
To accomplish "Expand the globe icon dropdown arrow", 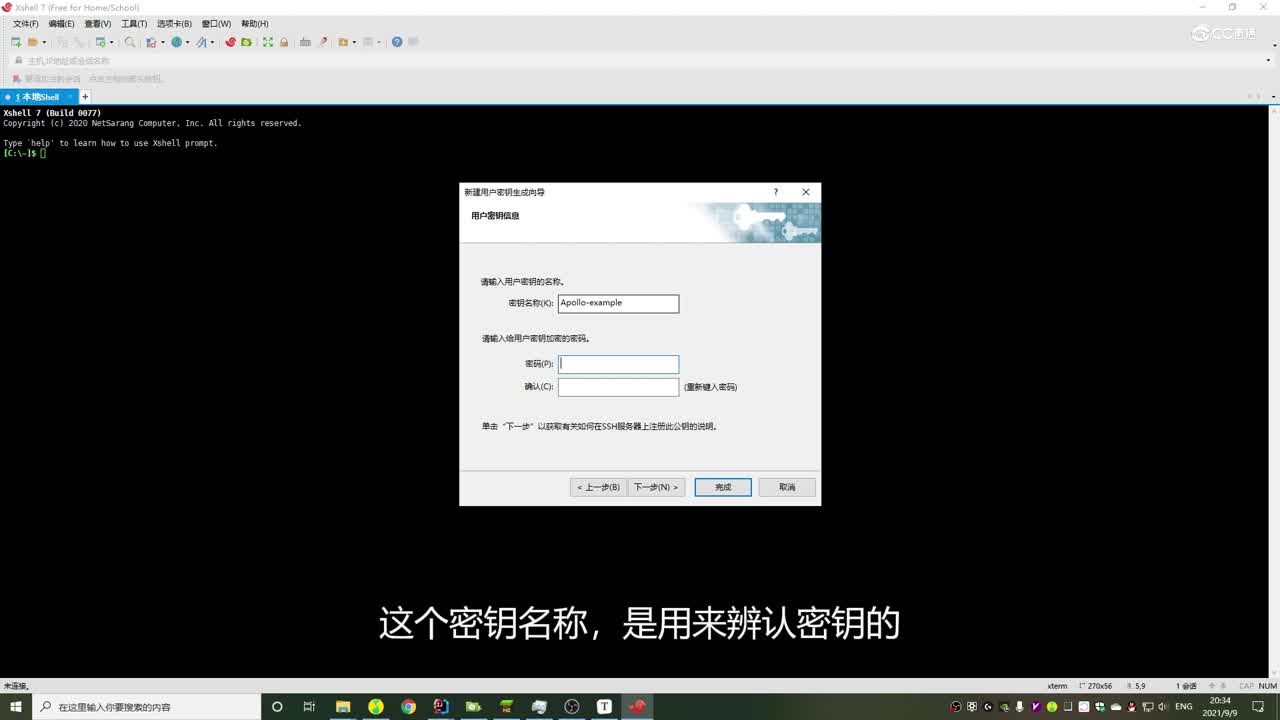I will 188,42.
